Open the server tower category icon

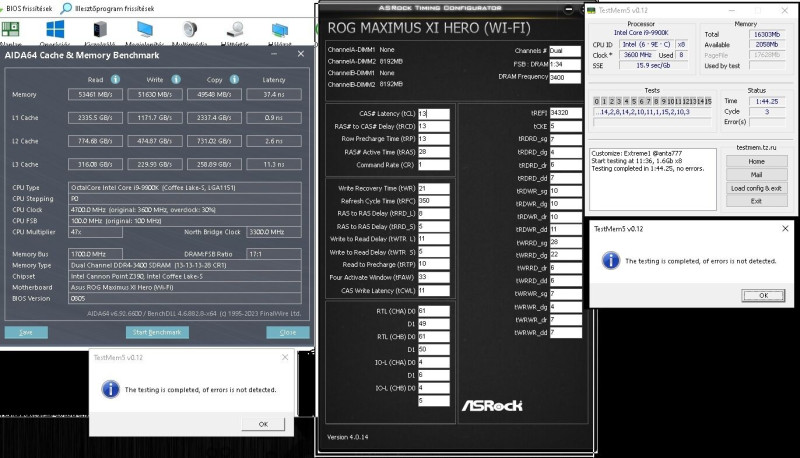click(100, 29)
